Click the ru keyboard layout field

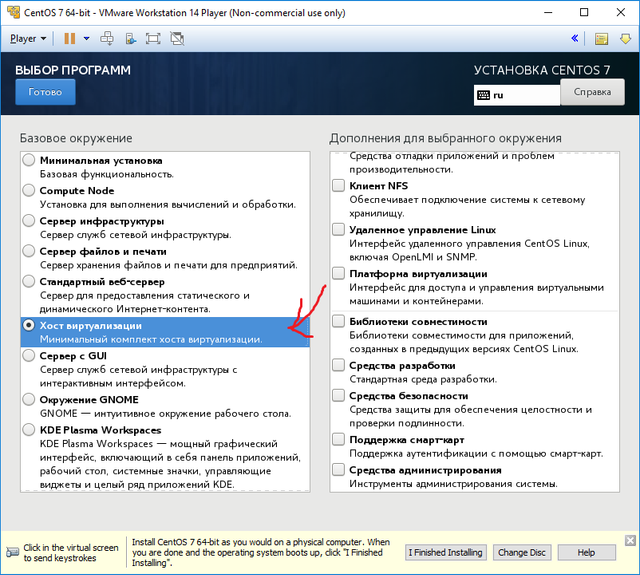(x=517, y=95)
